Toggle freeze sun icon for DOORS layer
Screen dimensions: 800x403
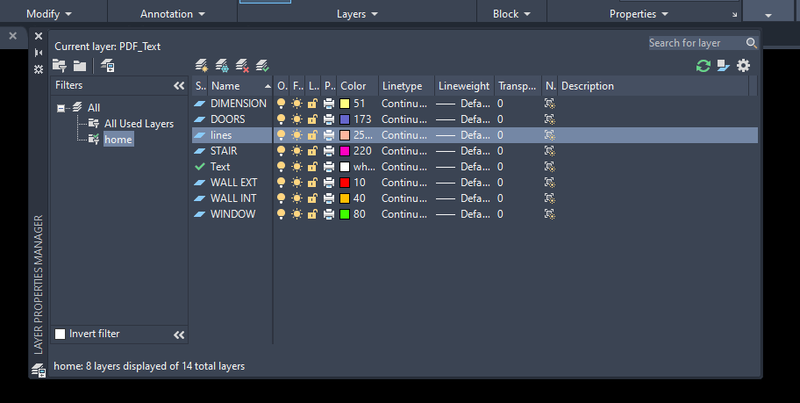[x=297, y=119]
